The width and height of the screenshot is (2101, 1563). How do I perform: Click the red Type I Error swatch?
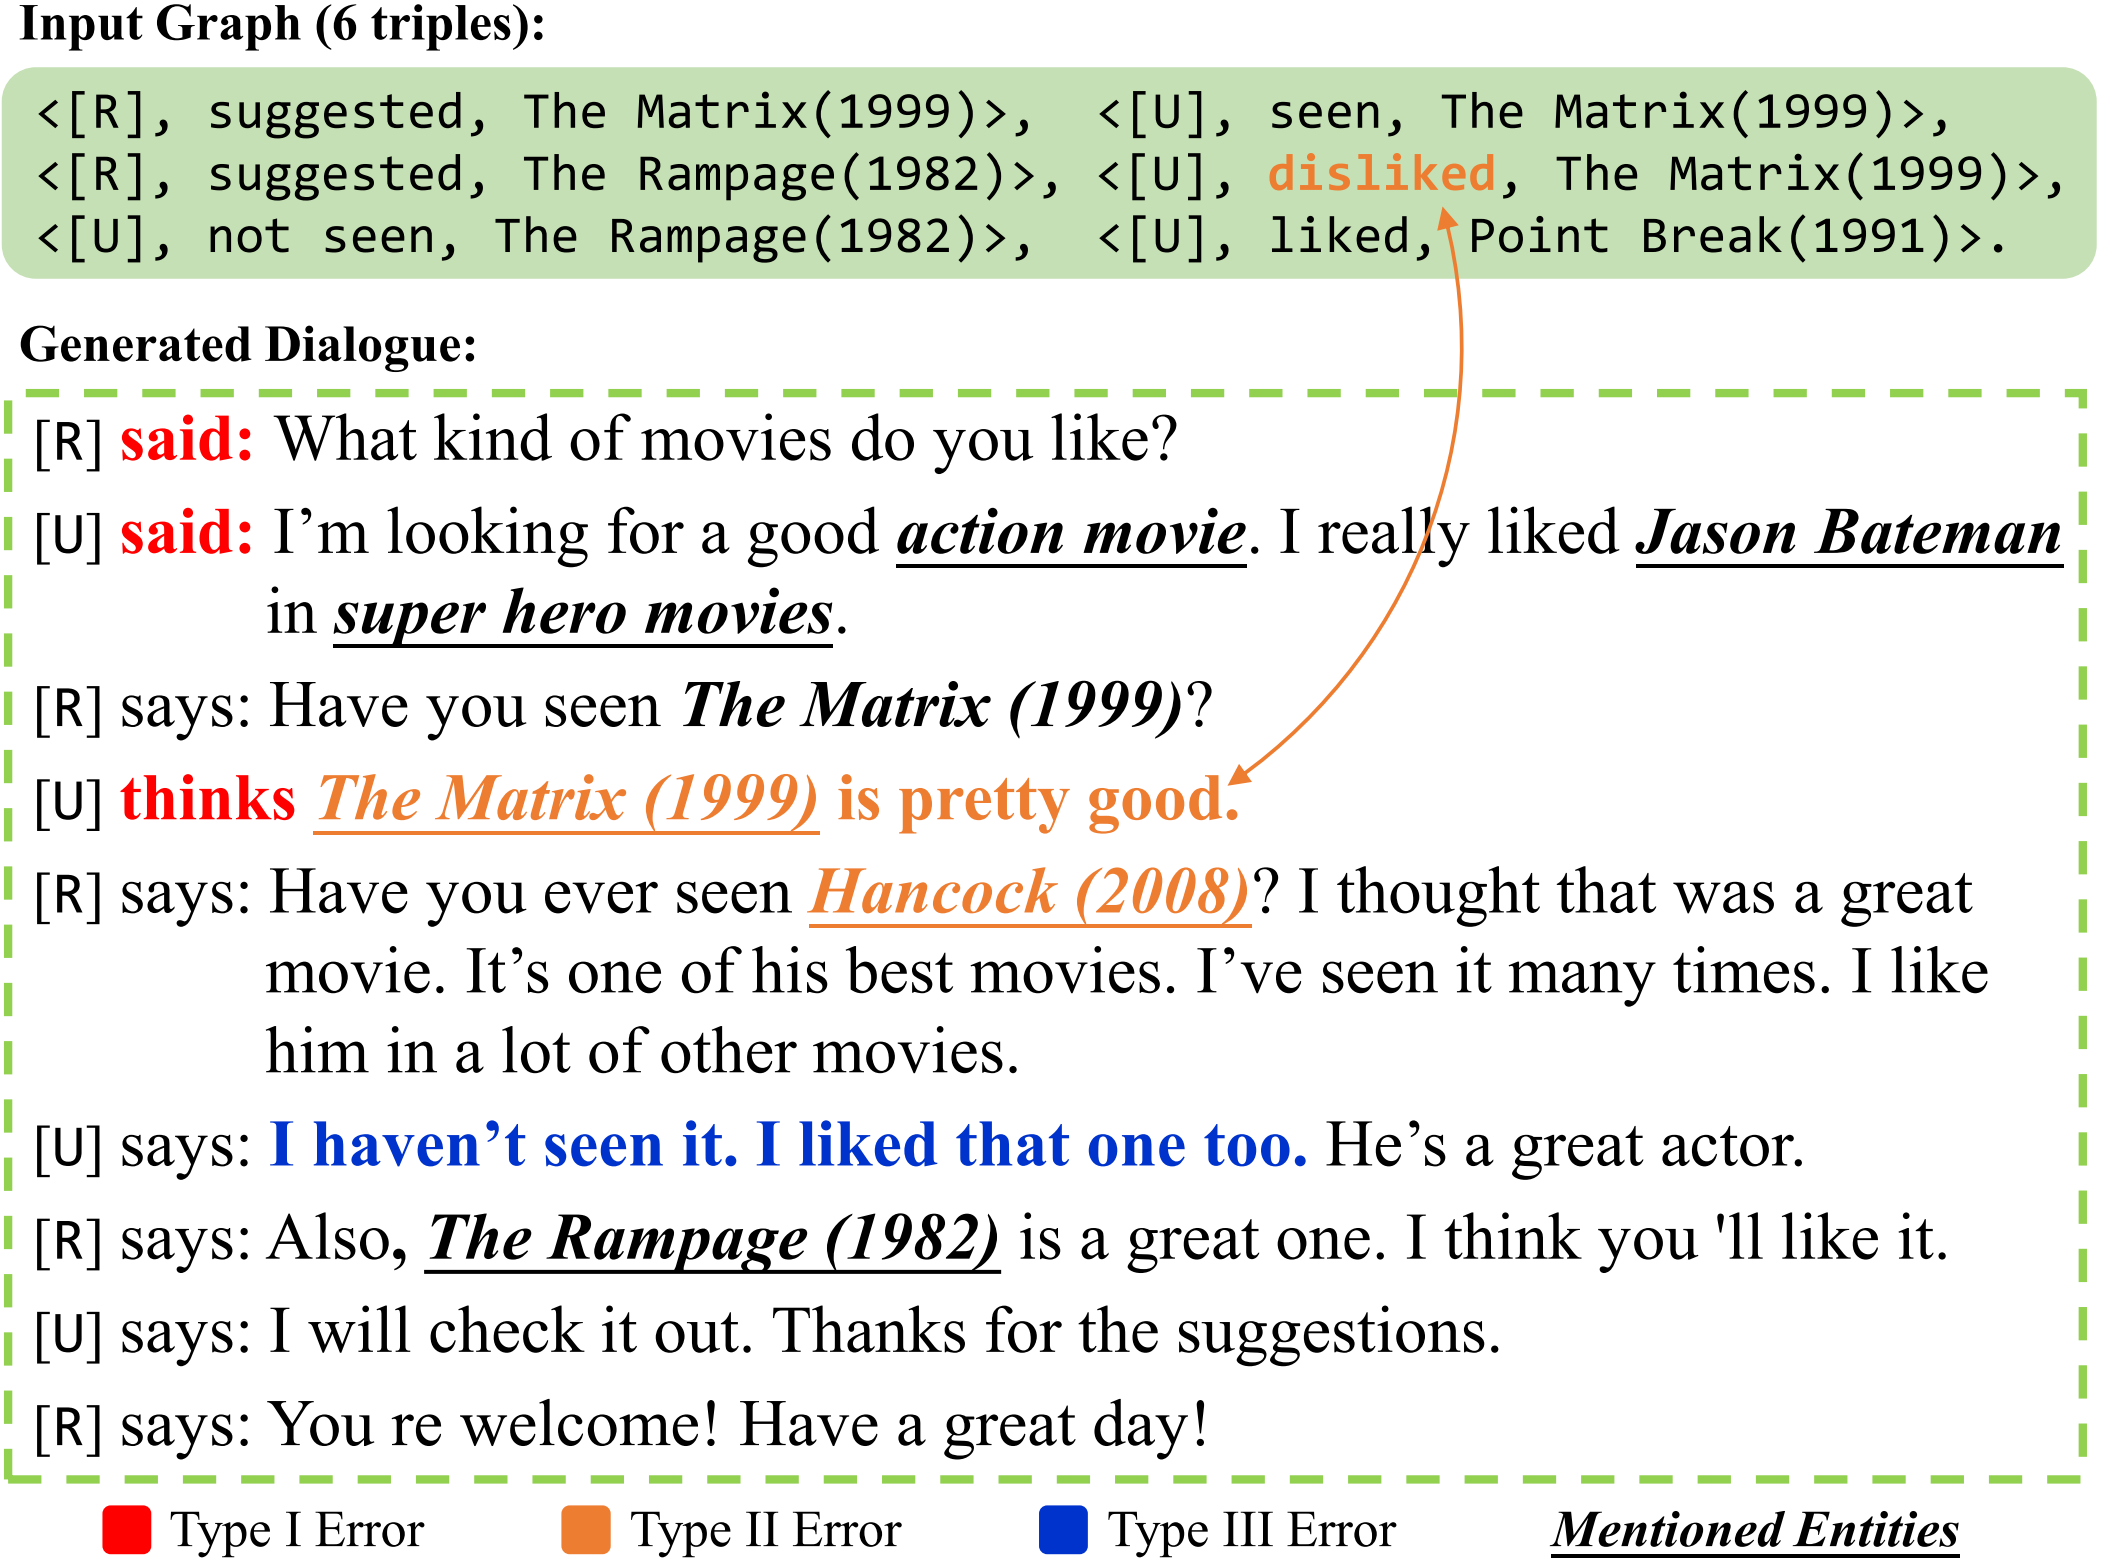click(x=127, y=1530)
